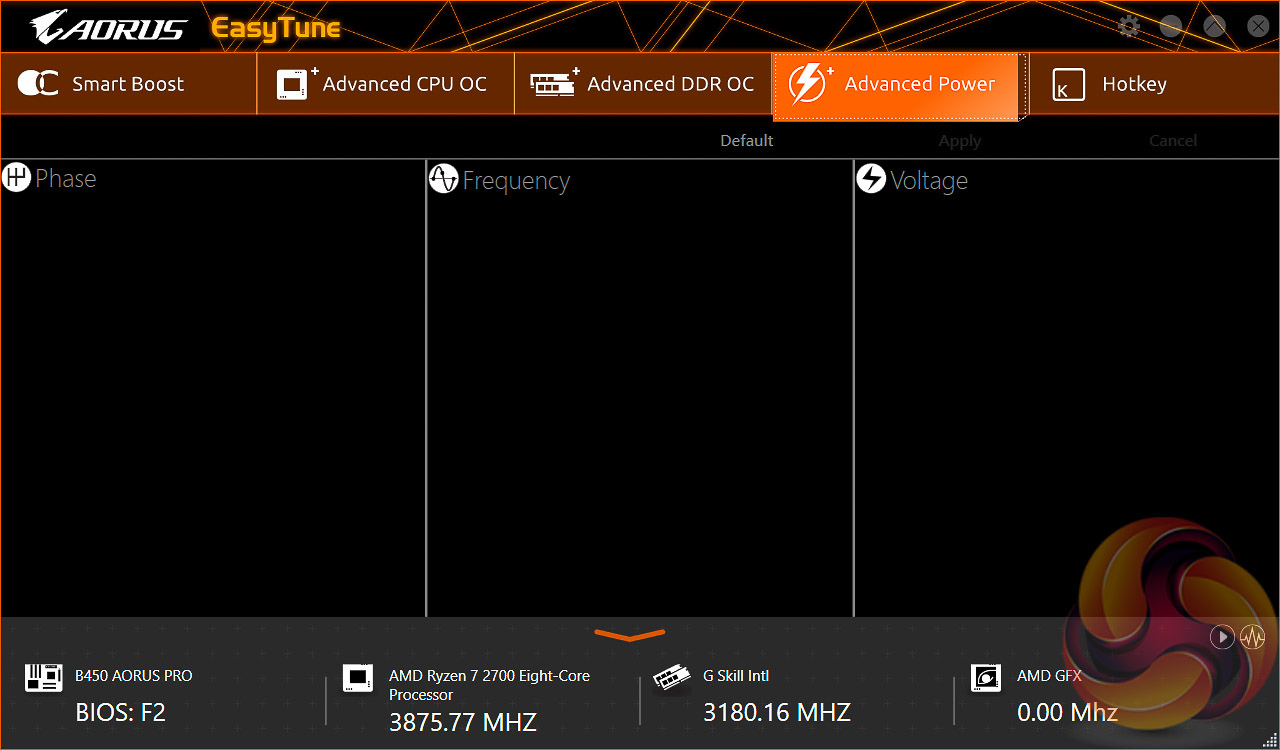Click the Apply button

(x=960, y=141)
